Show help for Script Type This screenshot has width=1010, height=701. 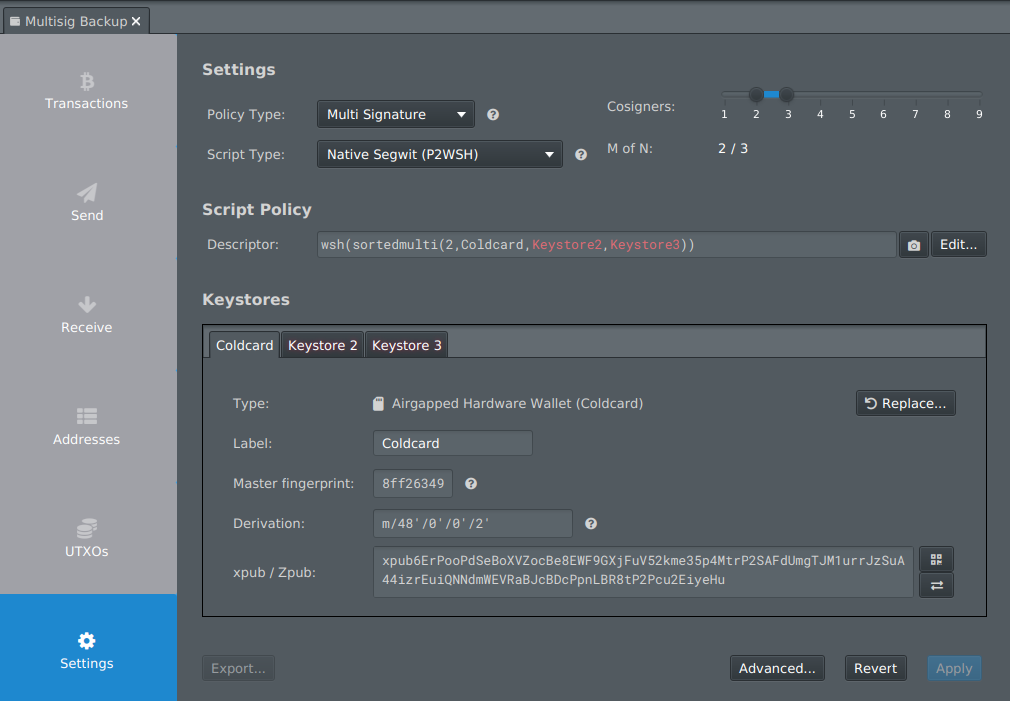[581, 155]
